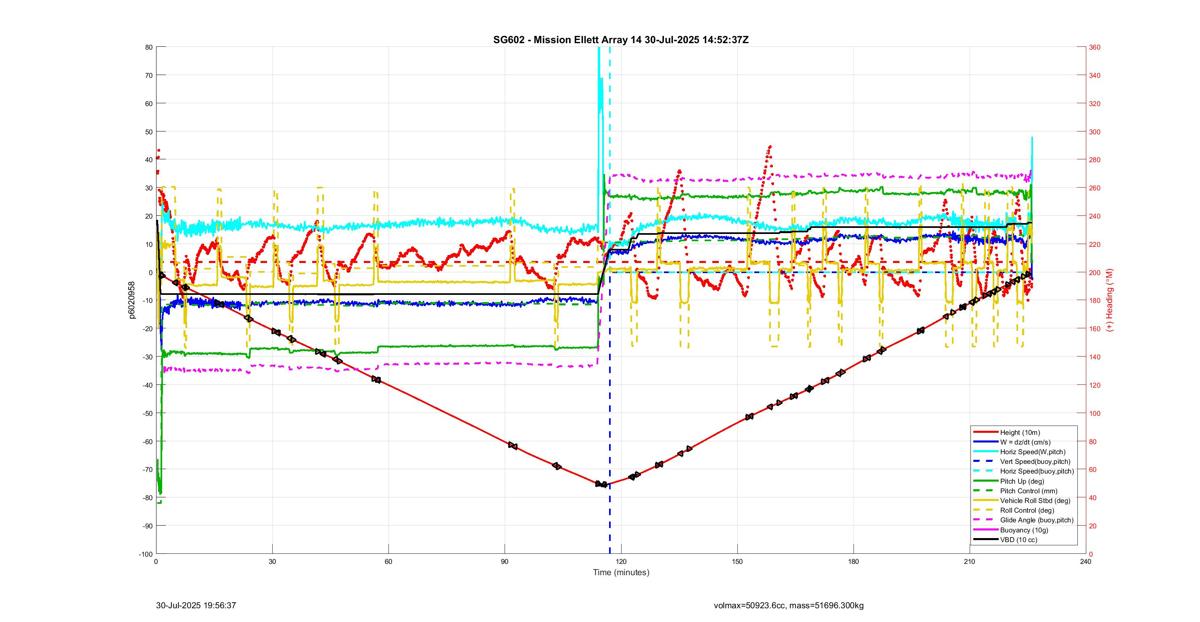Select legend entry 'W = dz/dt (cm/s)'
The height and width of the screenshot is (622, 1200).
click(1024, 442)
